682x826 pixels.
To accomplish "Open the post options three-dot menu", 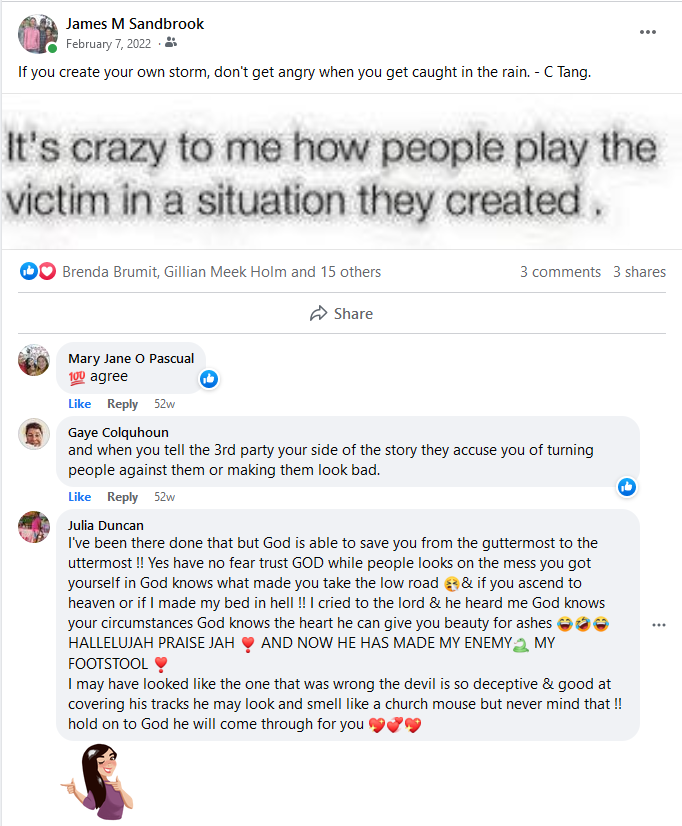I will point(648,32).
